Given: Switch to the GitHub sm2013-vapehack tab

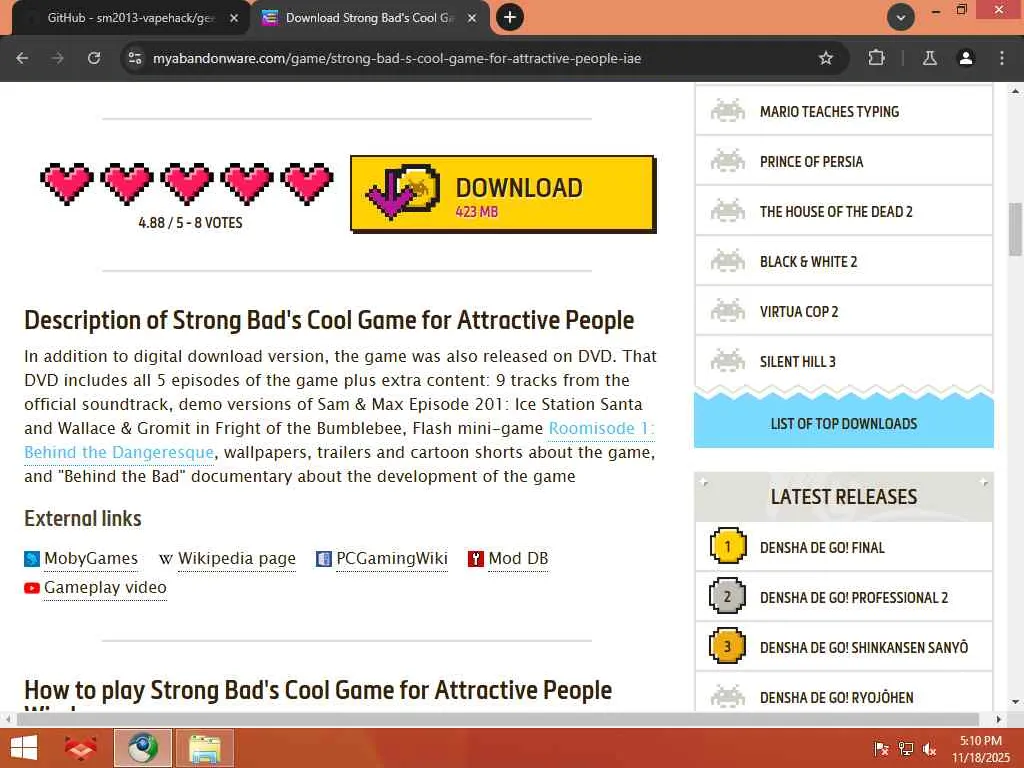Looking at the screenshot, I should pyautogui.click(x=131, y=18).
